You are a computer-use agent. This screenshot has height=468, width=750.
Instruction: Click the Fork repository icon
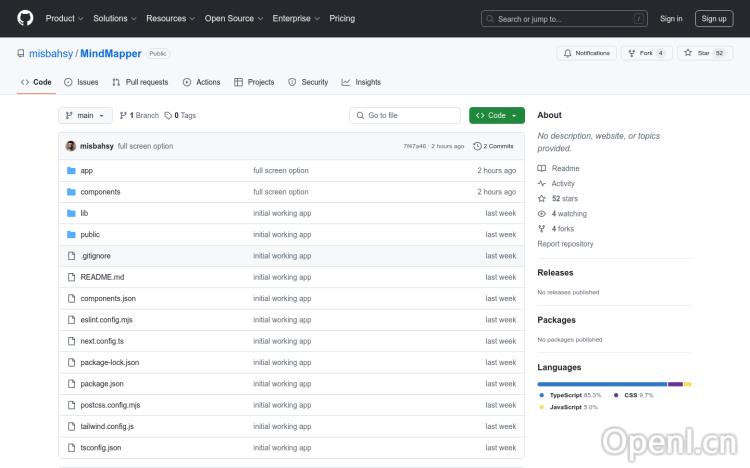click(x=631, y=53)
